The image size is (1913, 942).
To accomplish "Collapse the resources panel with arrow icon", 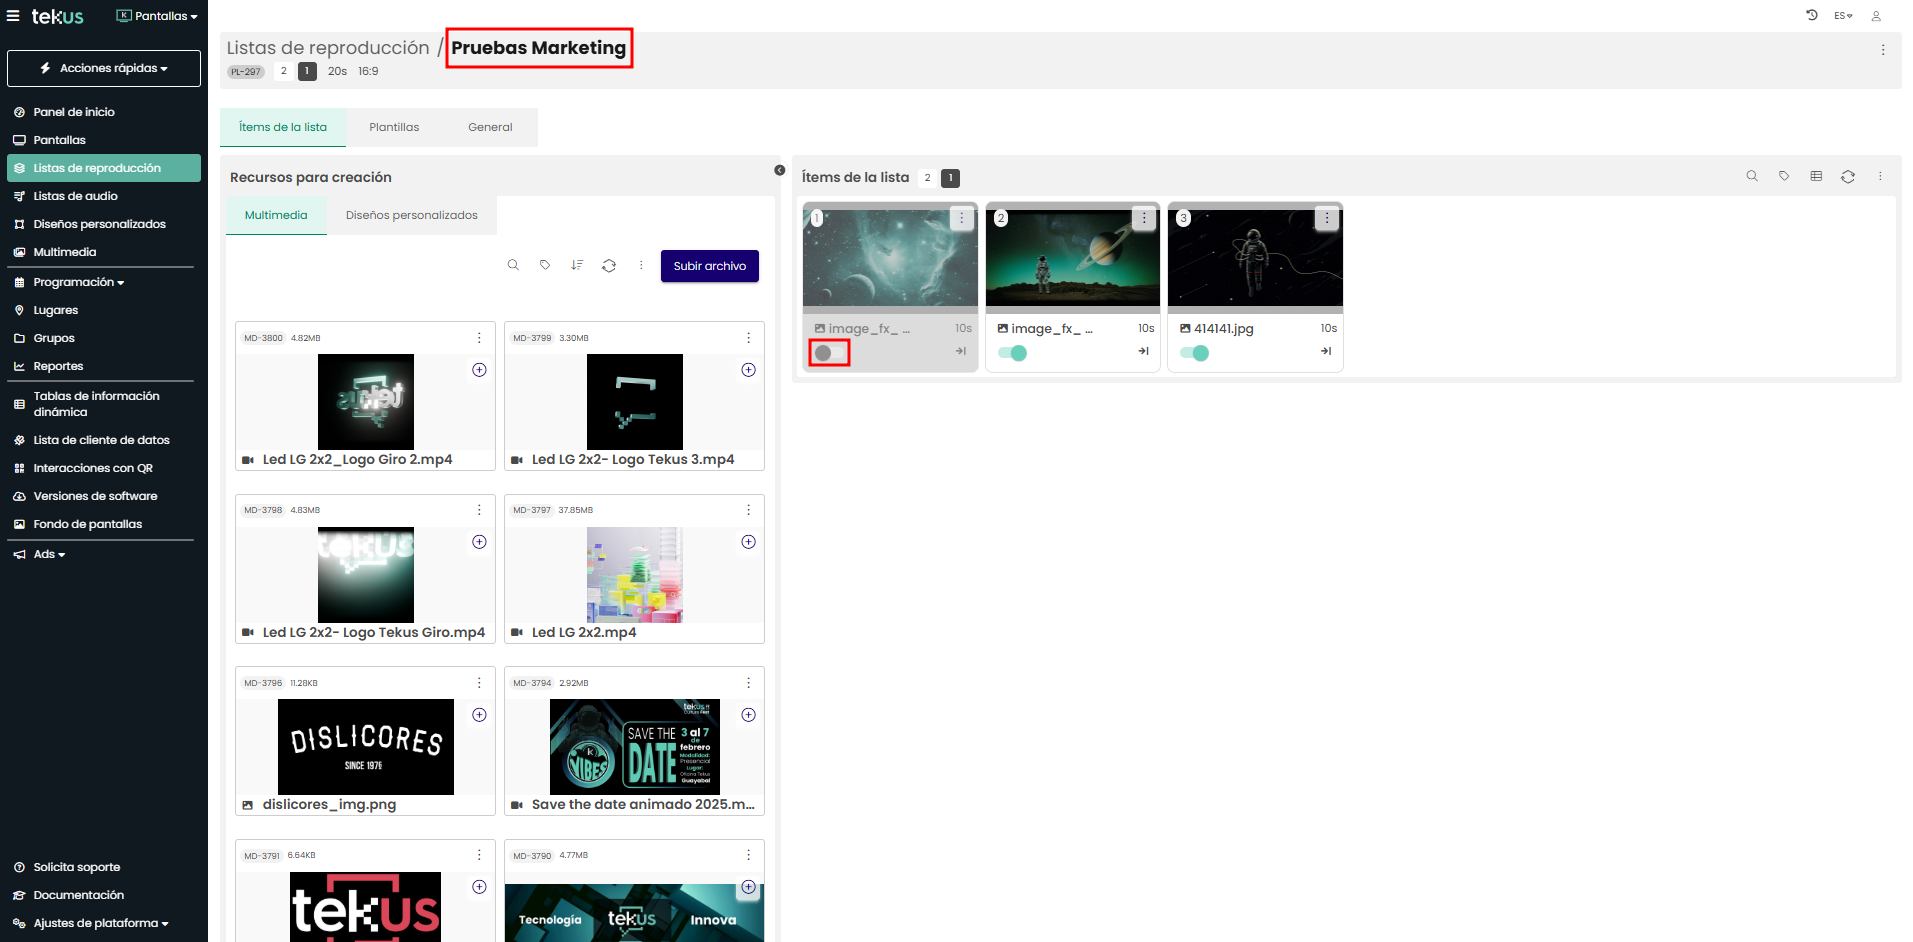I will coord(780,170).
